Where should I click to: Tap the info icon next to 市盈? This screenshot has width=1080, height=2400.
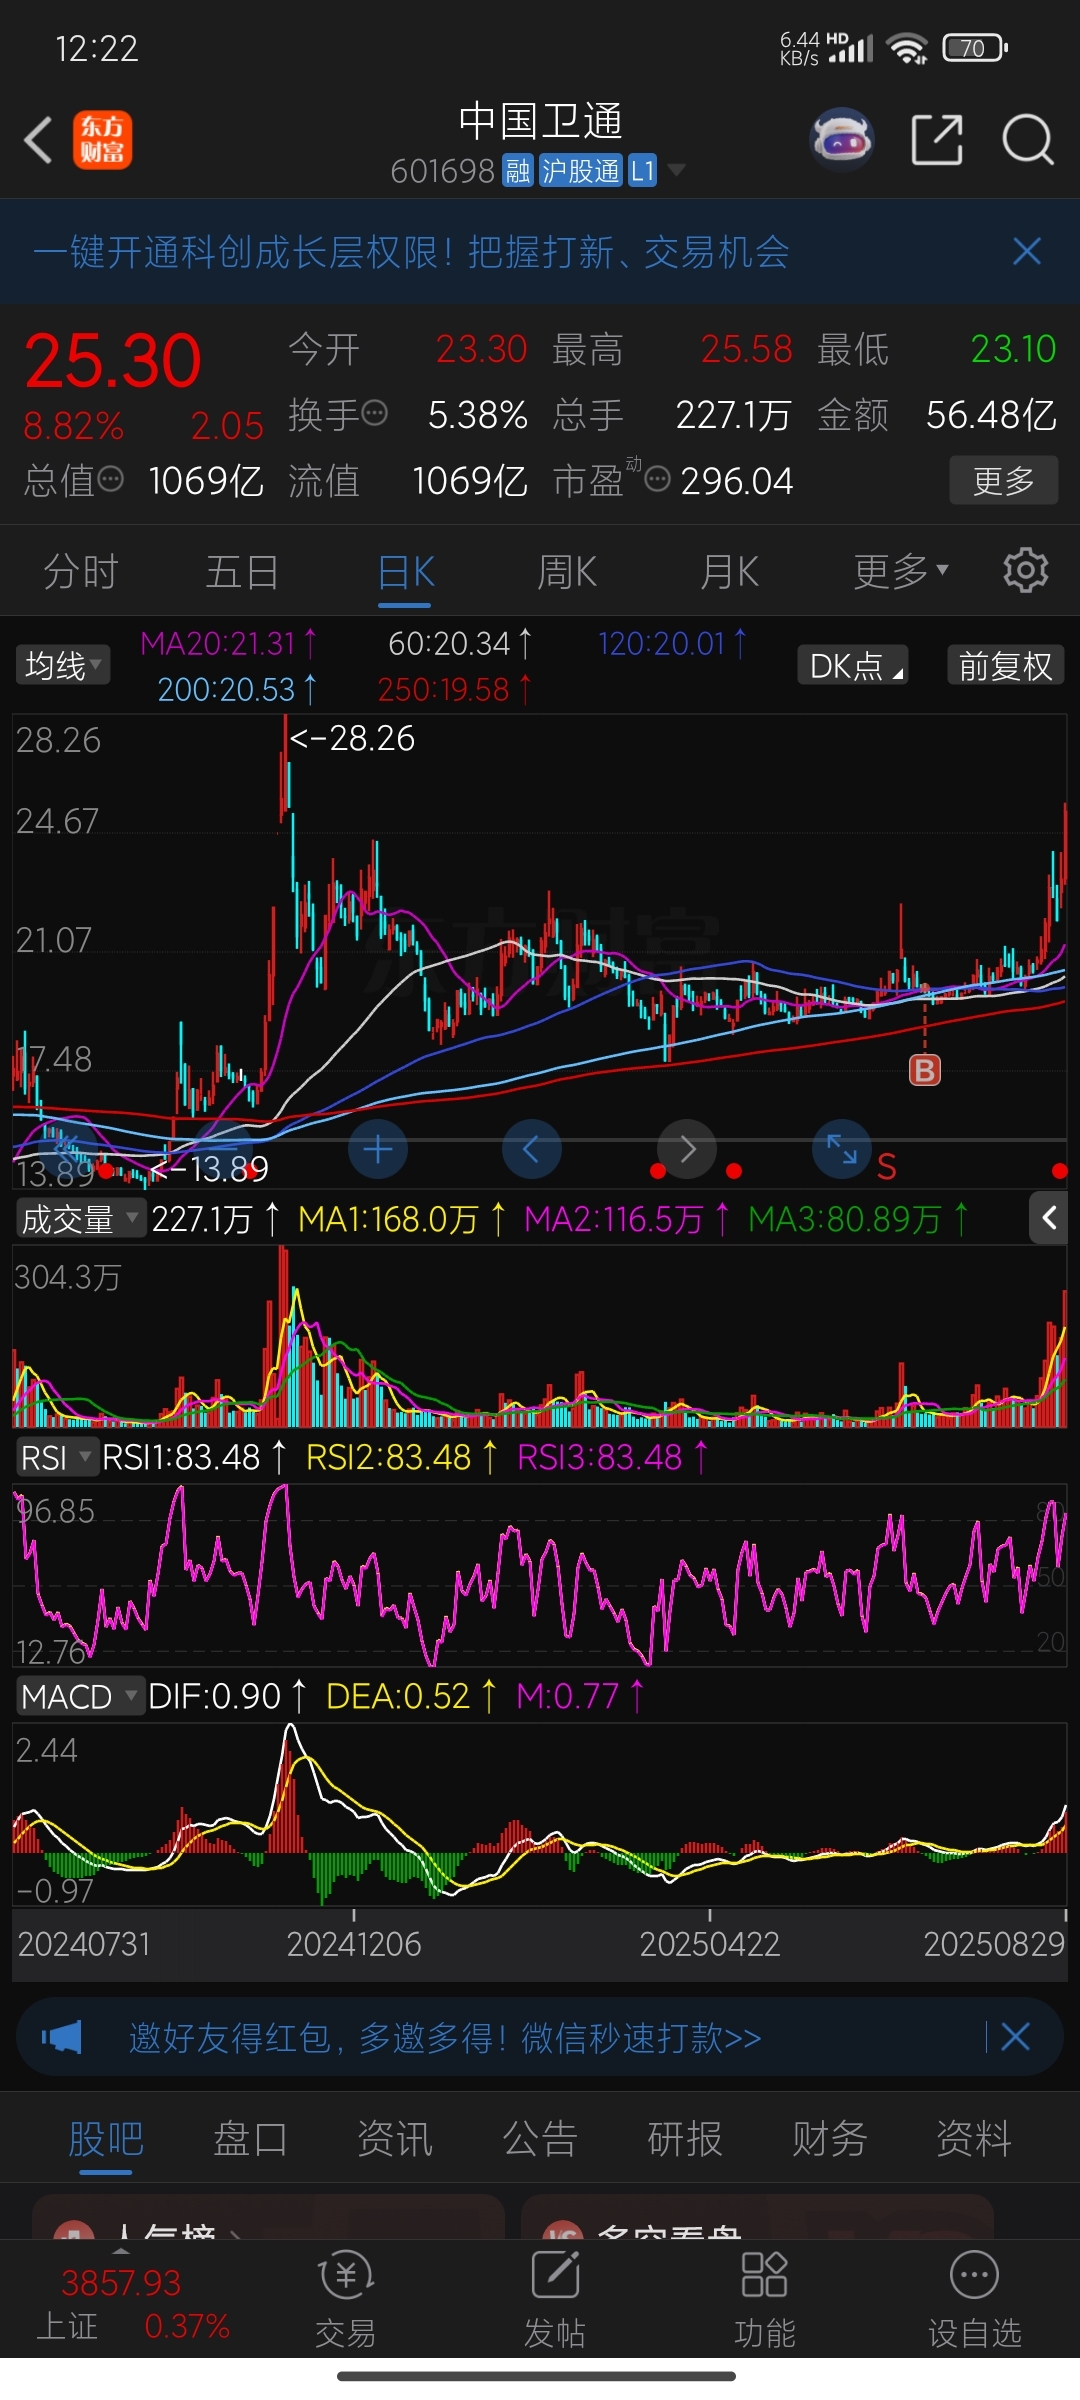click(657, 480)
